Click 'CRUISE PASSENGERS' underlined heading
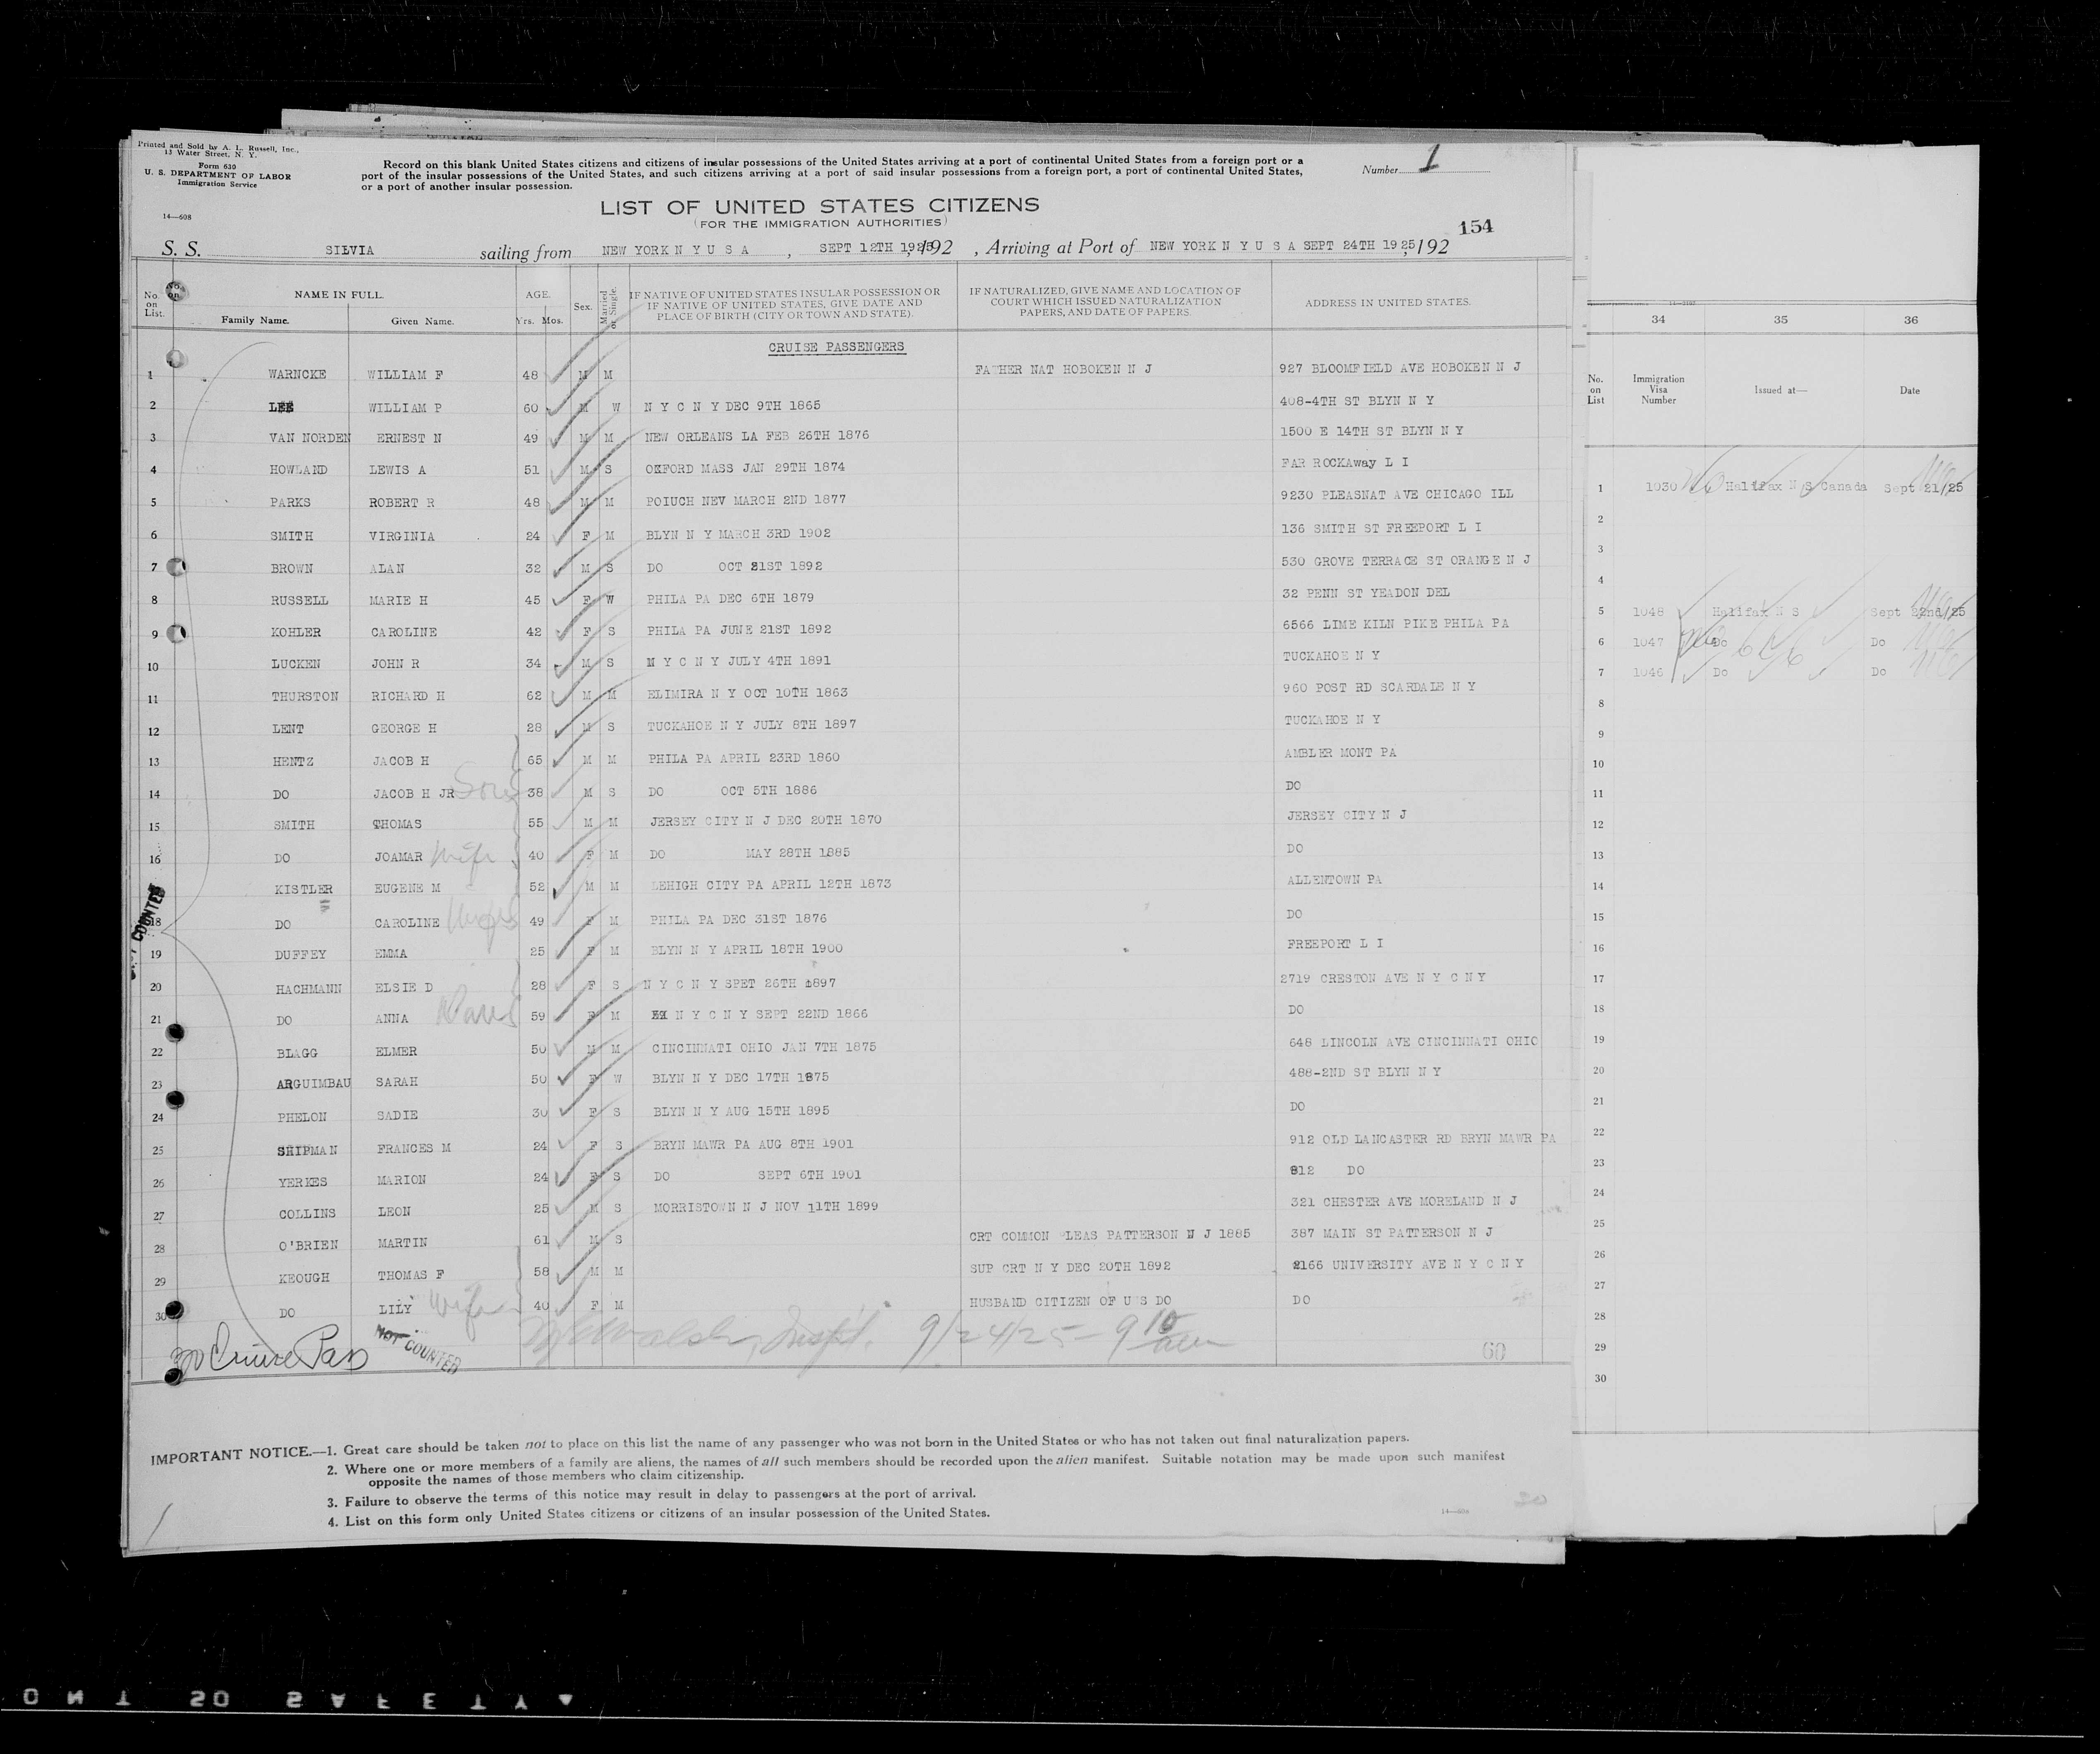This screenshot has width=2100, height=1754. pos(836,347)
